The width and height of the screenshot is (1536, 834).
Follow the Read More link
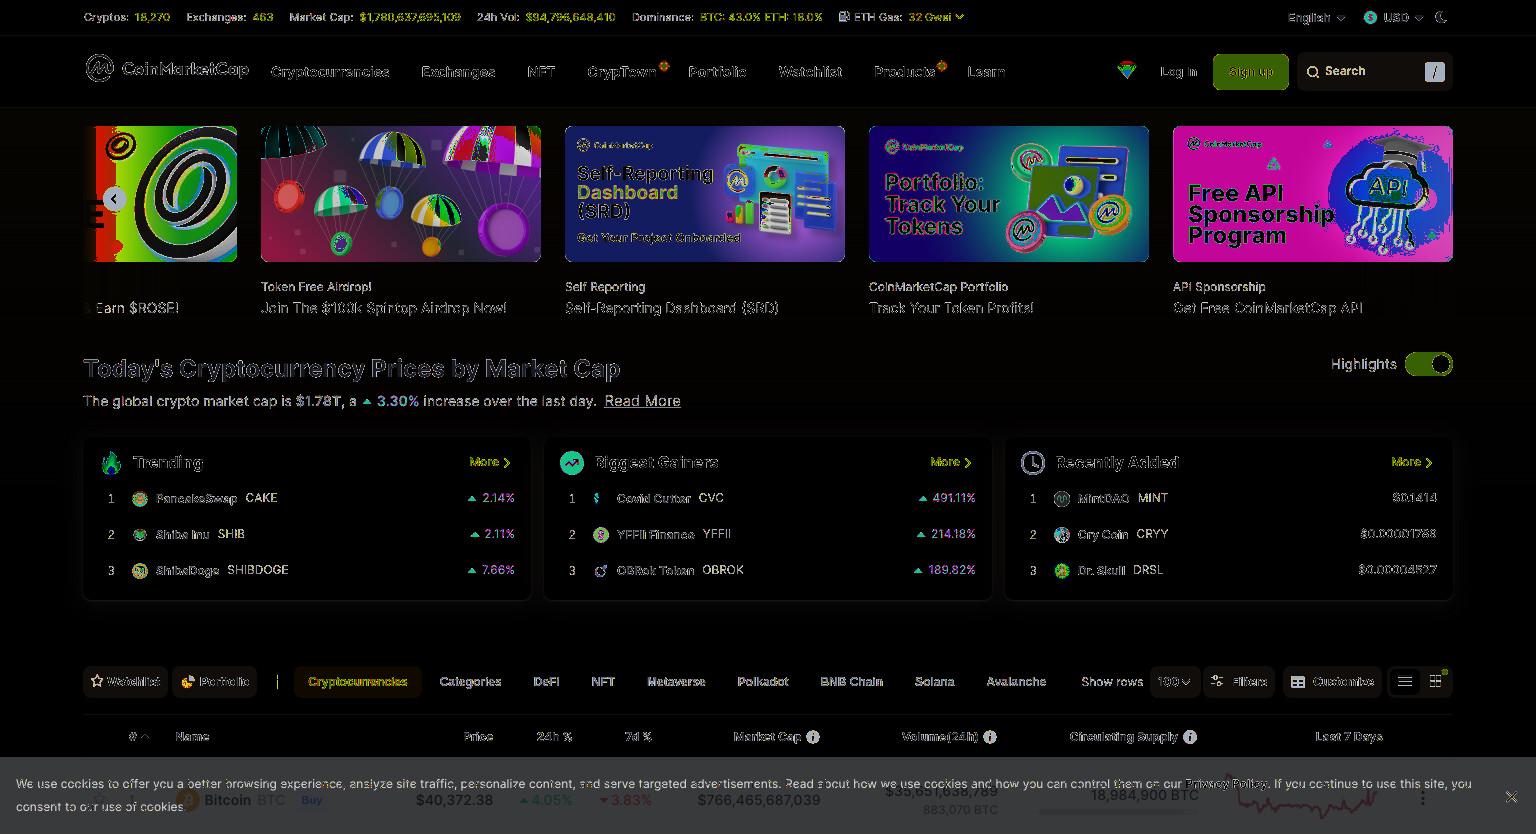(642, 401)
